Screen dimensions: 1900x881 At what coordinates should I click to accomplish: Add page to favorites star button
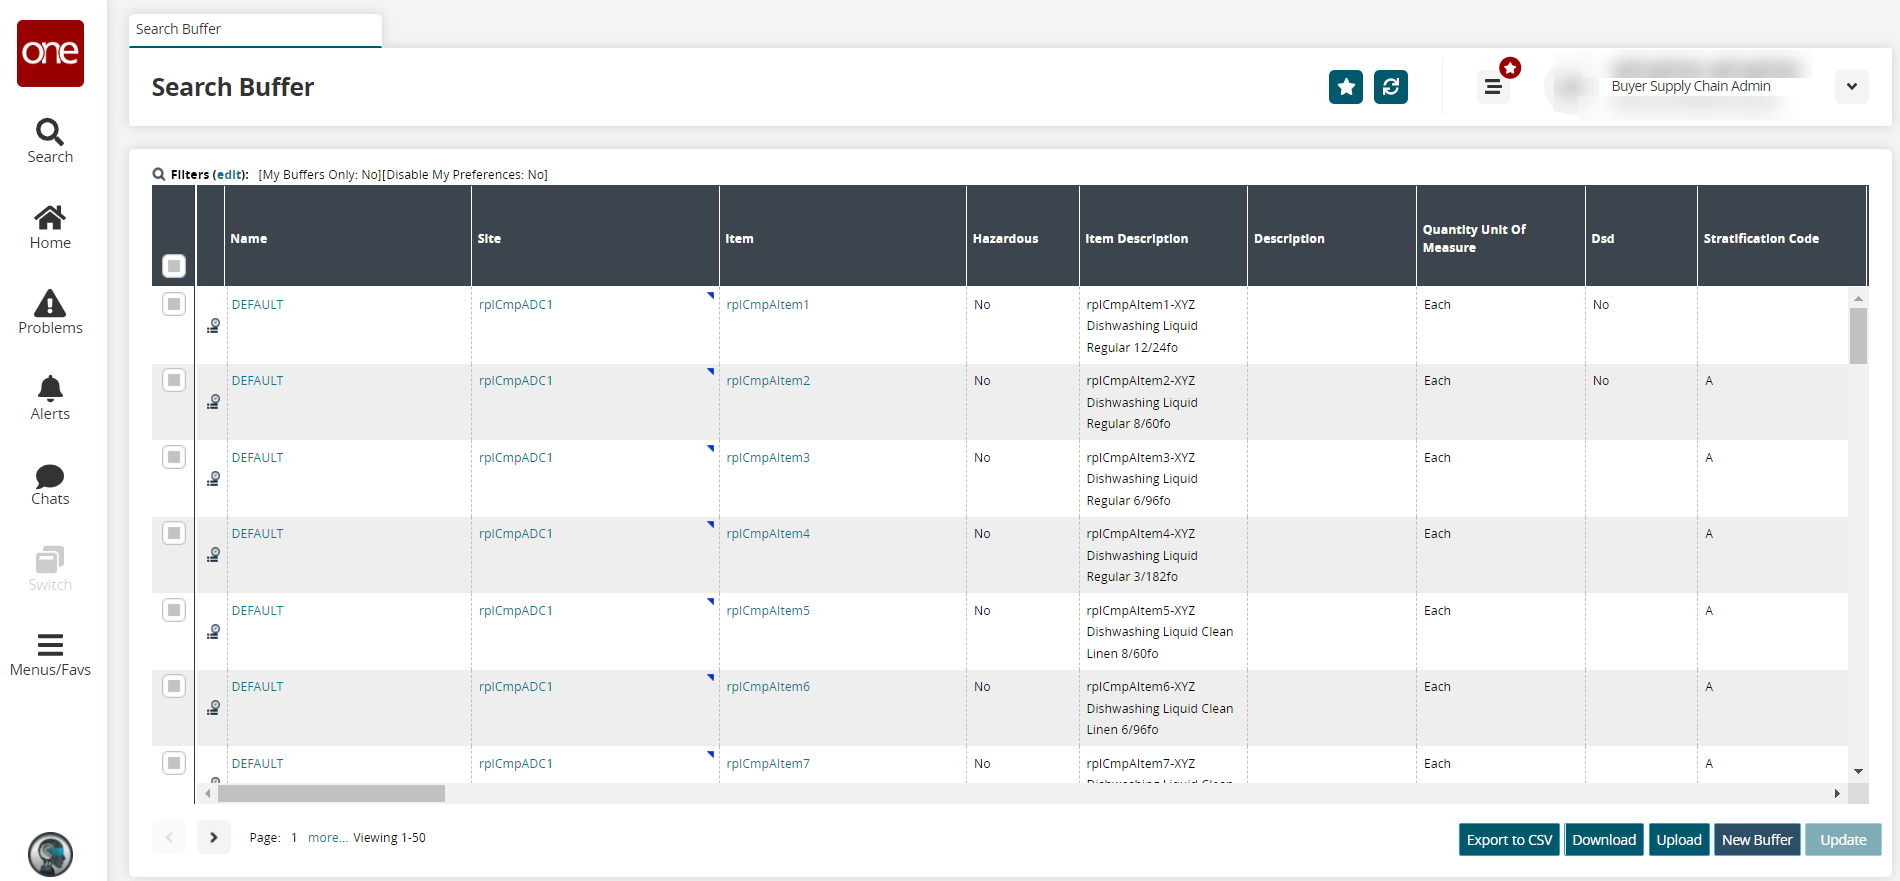point(1345,87)
